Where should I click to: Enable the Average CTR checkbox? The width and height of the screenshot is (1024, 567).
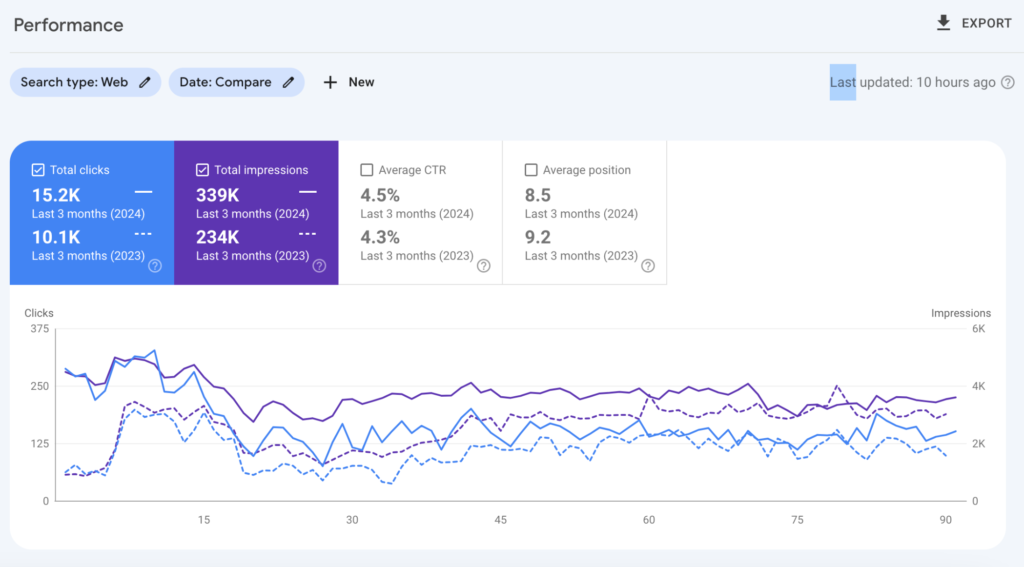point(366,170)
